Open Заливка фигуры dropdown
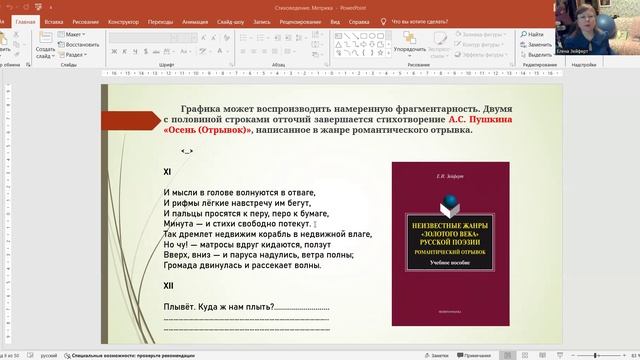 (x=481, y=34)
